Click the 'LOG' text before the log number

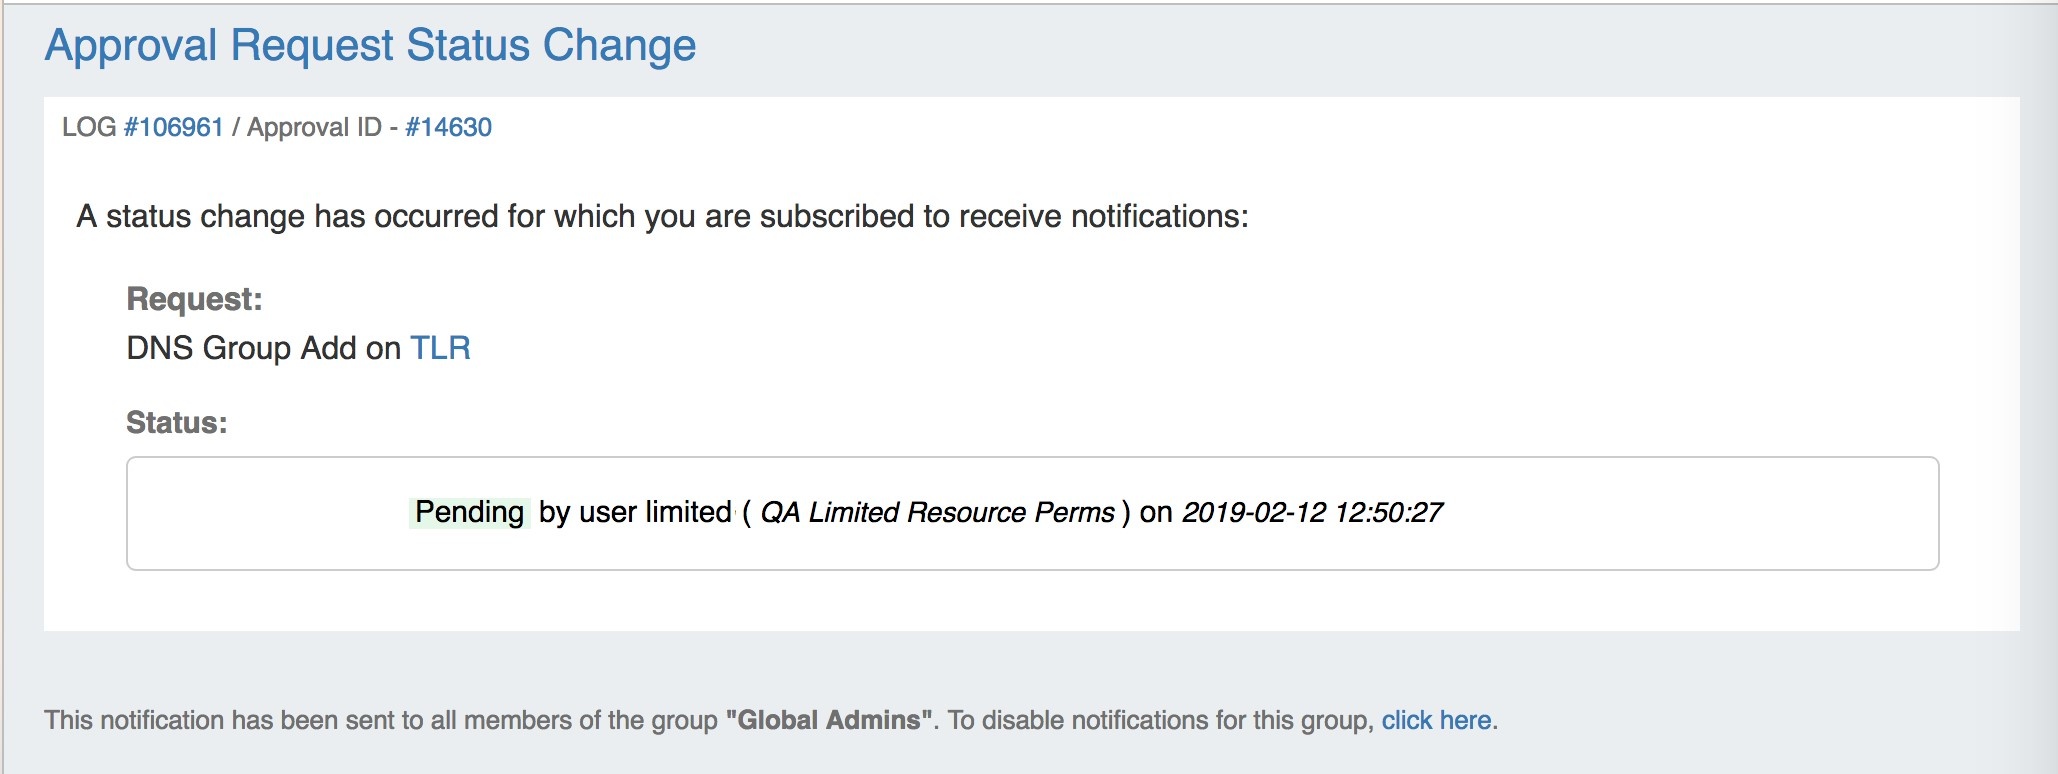[x=89, y=127]
